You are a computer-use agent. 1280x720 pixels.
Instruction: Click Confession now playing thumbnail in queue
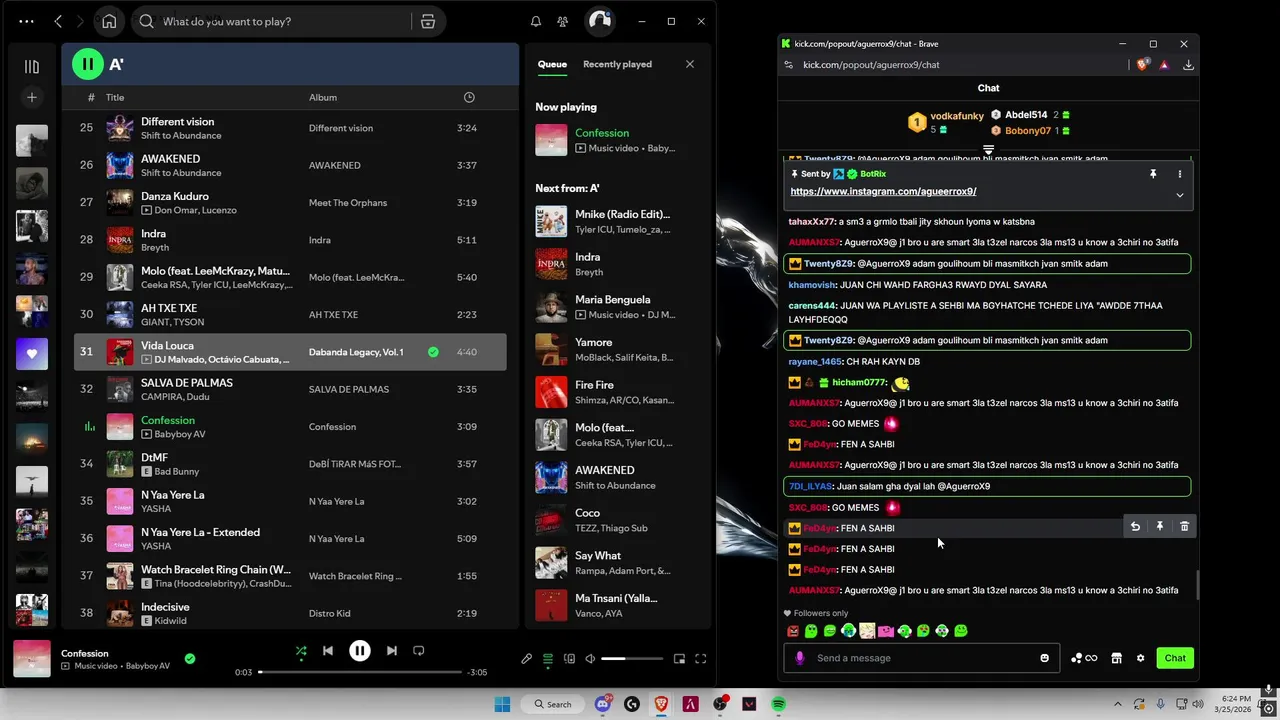[551, 140]
